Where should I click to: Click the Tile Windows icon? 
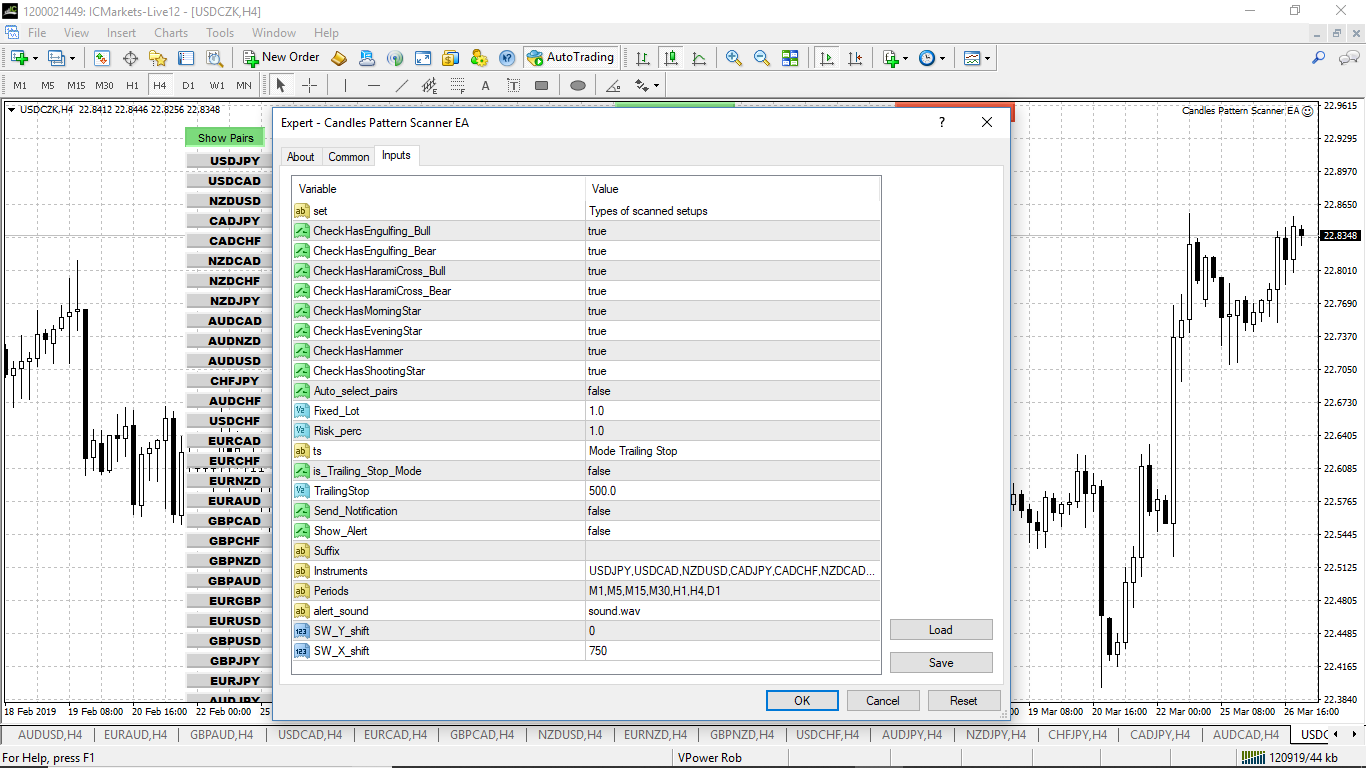(x=790, y=58)
